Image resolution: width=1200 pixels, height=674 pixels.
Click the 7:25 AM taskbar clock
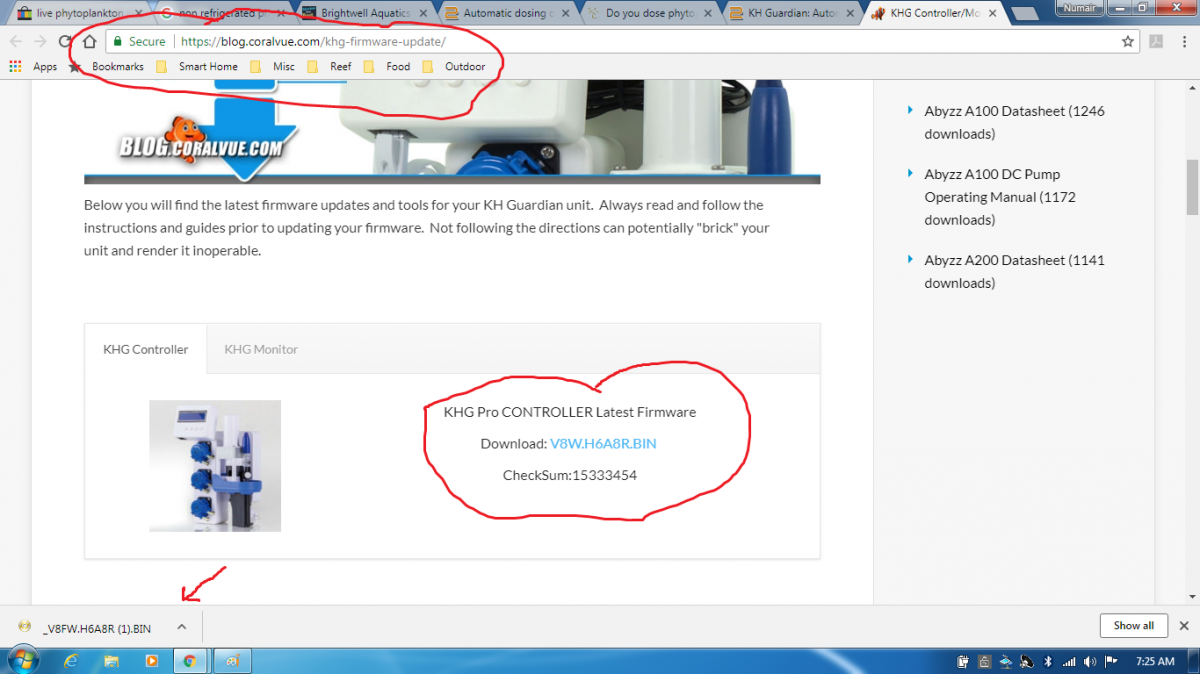click(x=1155, y=661)
